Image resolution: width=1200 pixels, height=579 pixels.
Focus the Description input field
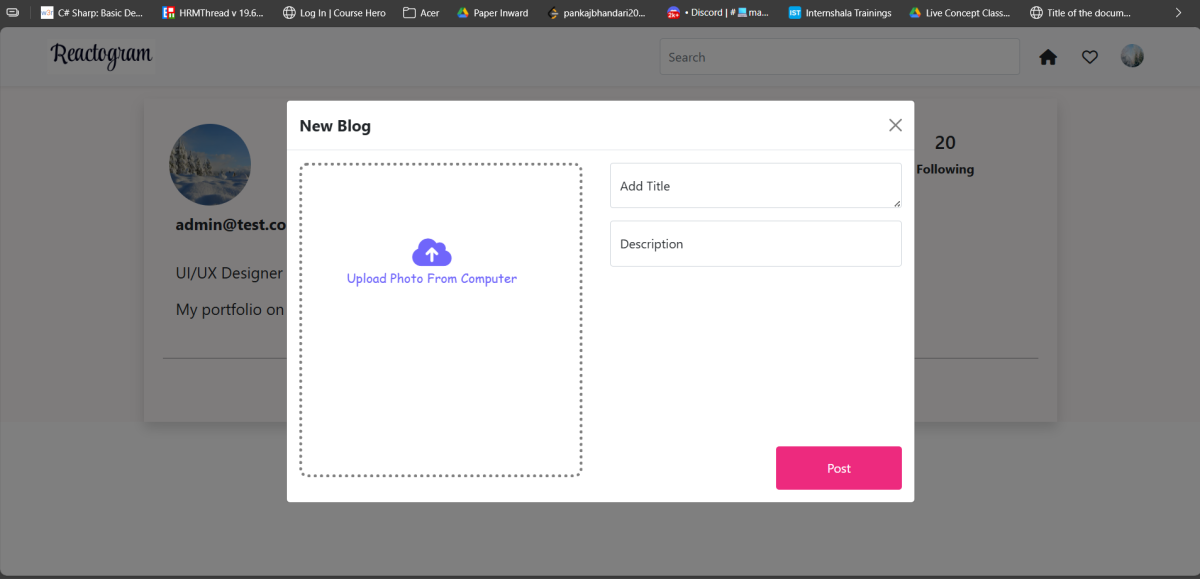point(755,244)
